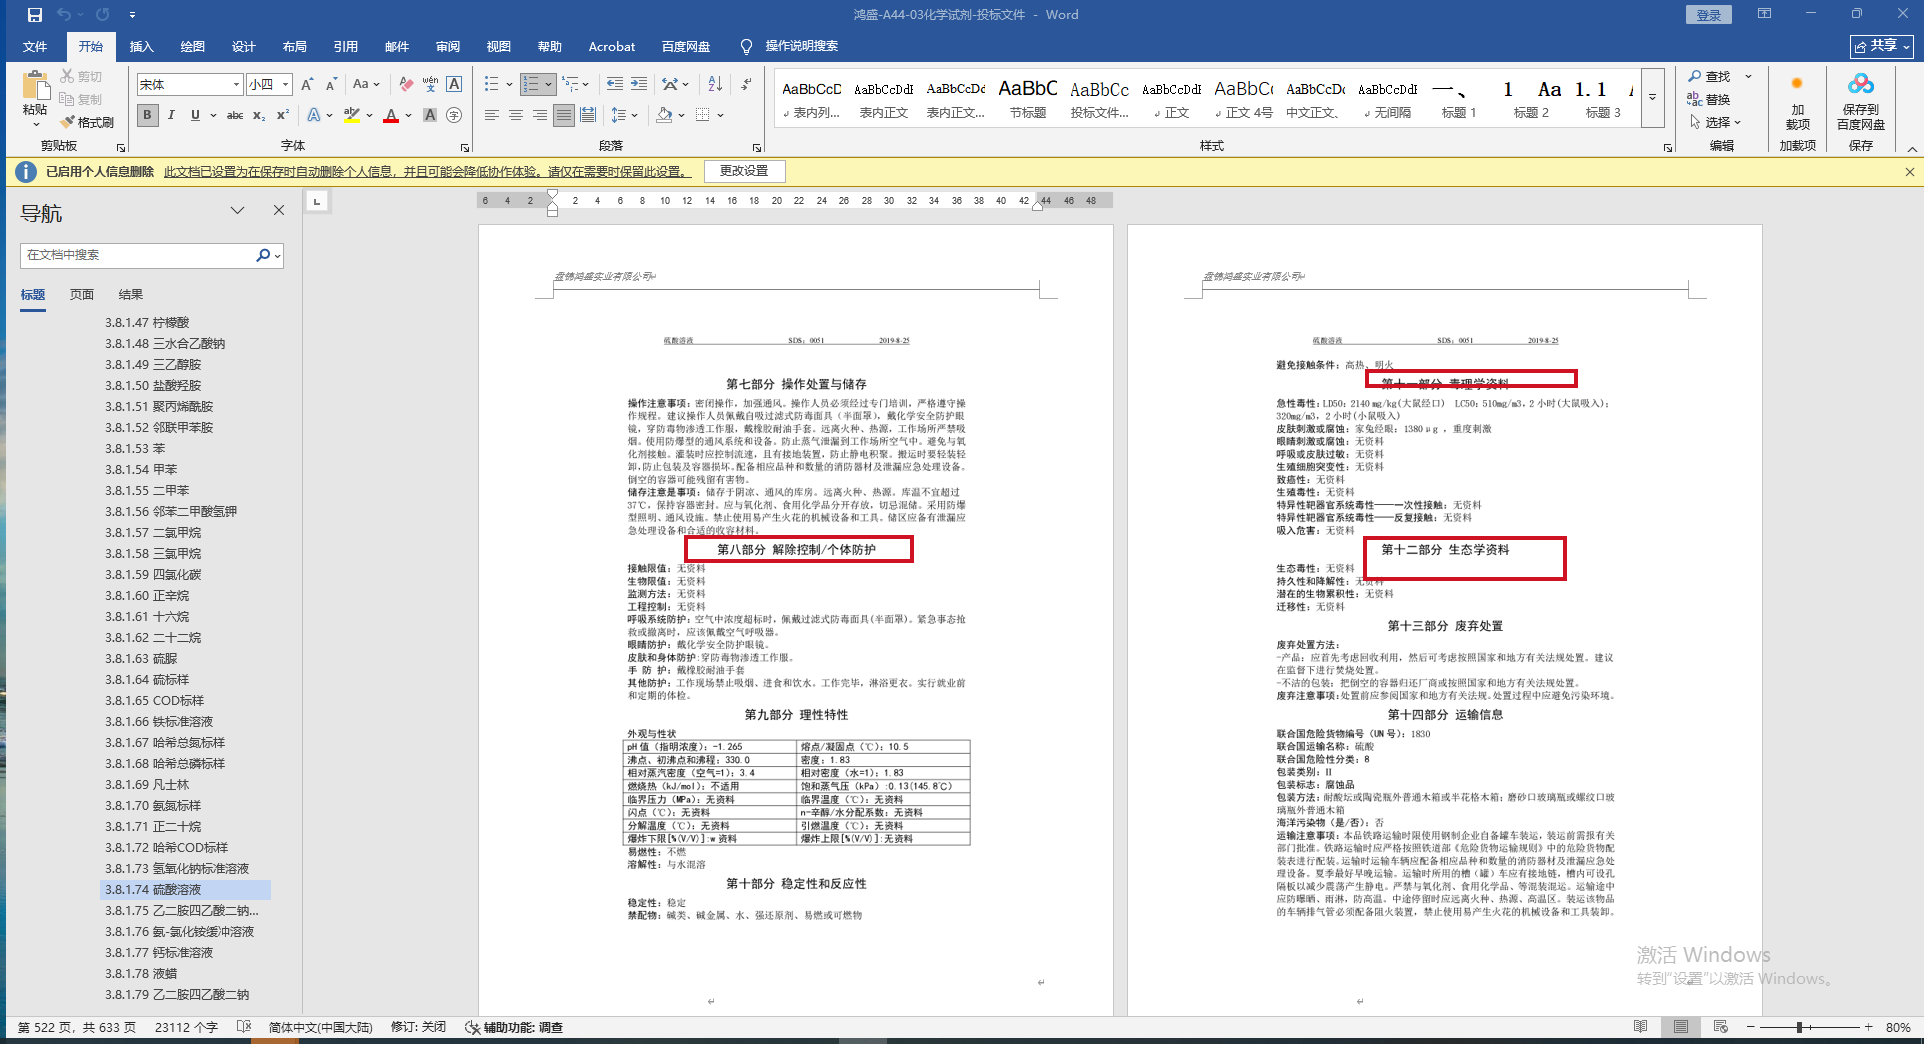This screenshot has width=1924, height=1044.
Task: Switch to Web Layout view in status bar
Action: [1721, 1027]
